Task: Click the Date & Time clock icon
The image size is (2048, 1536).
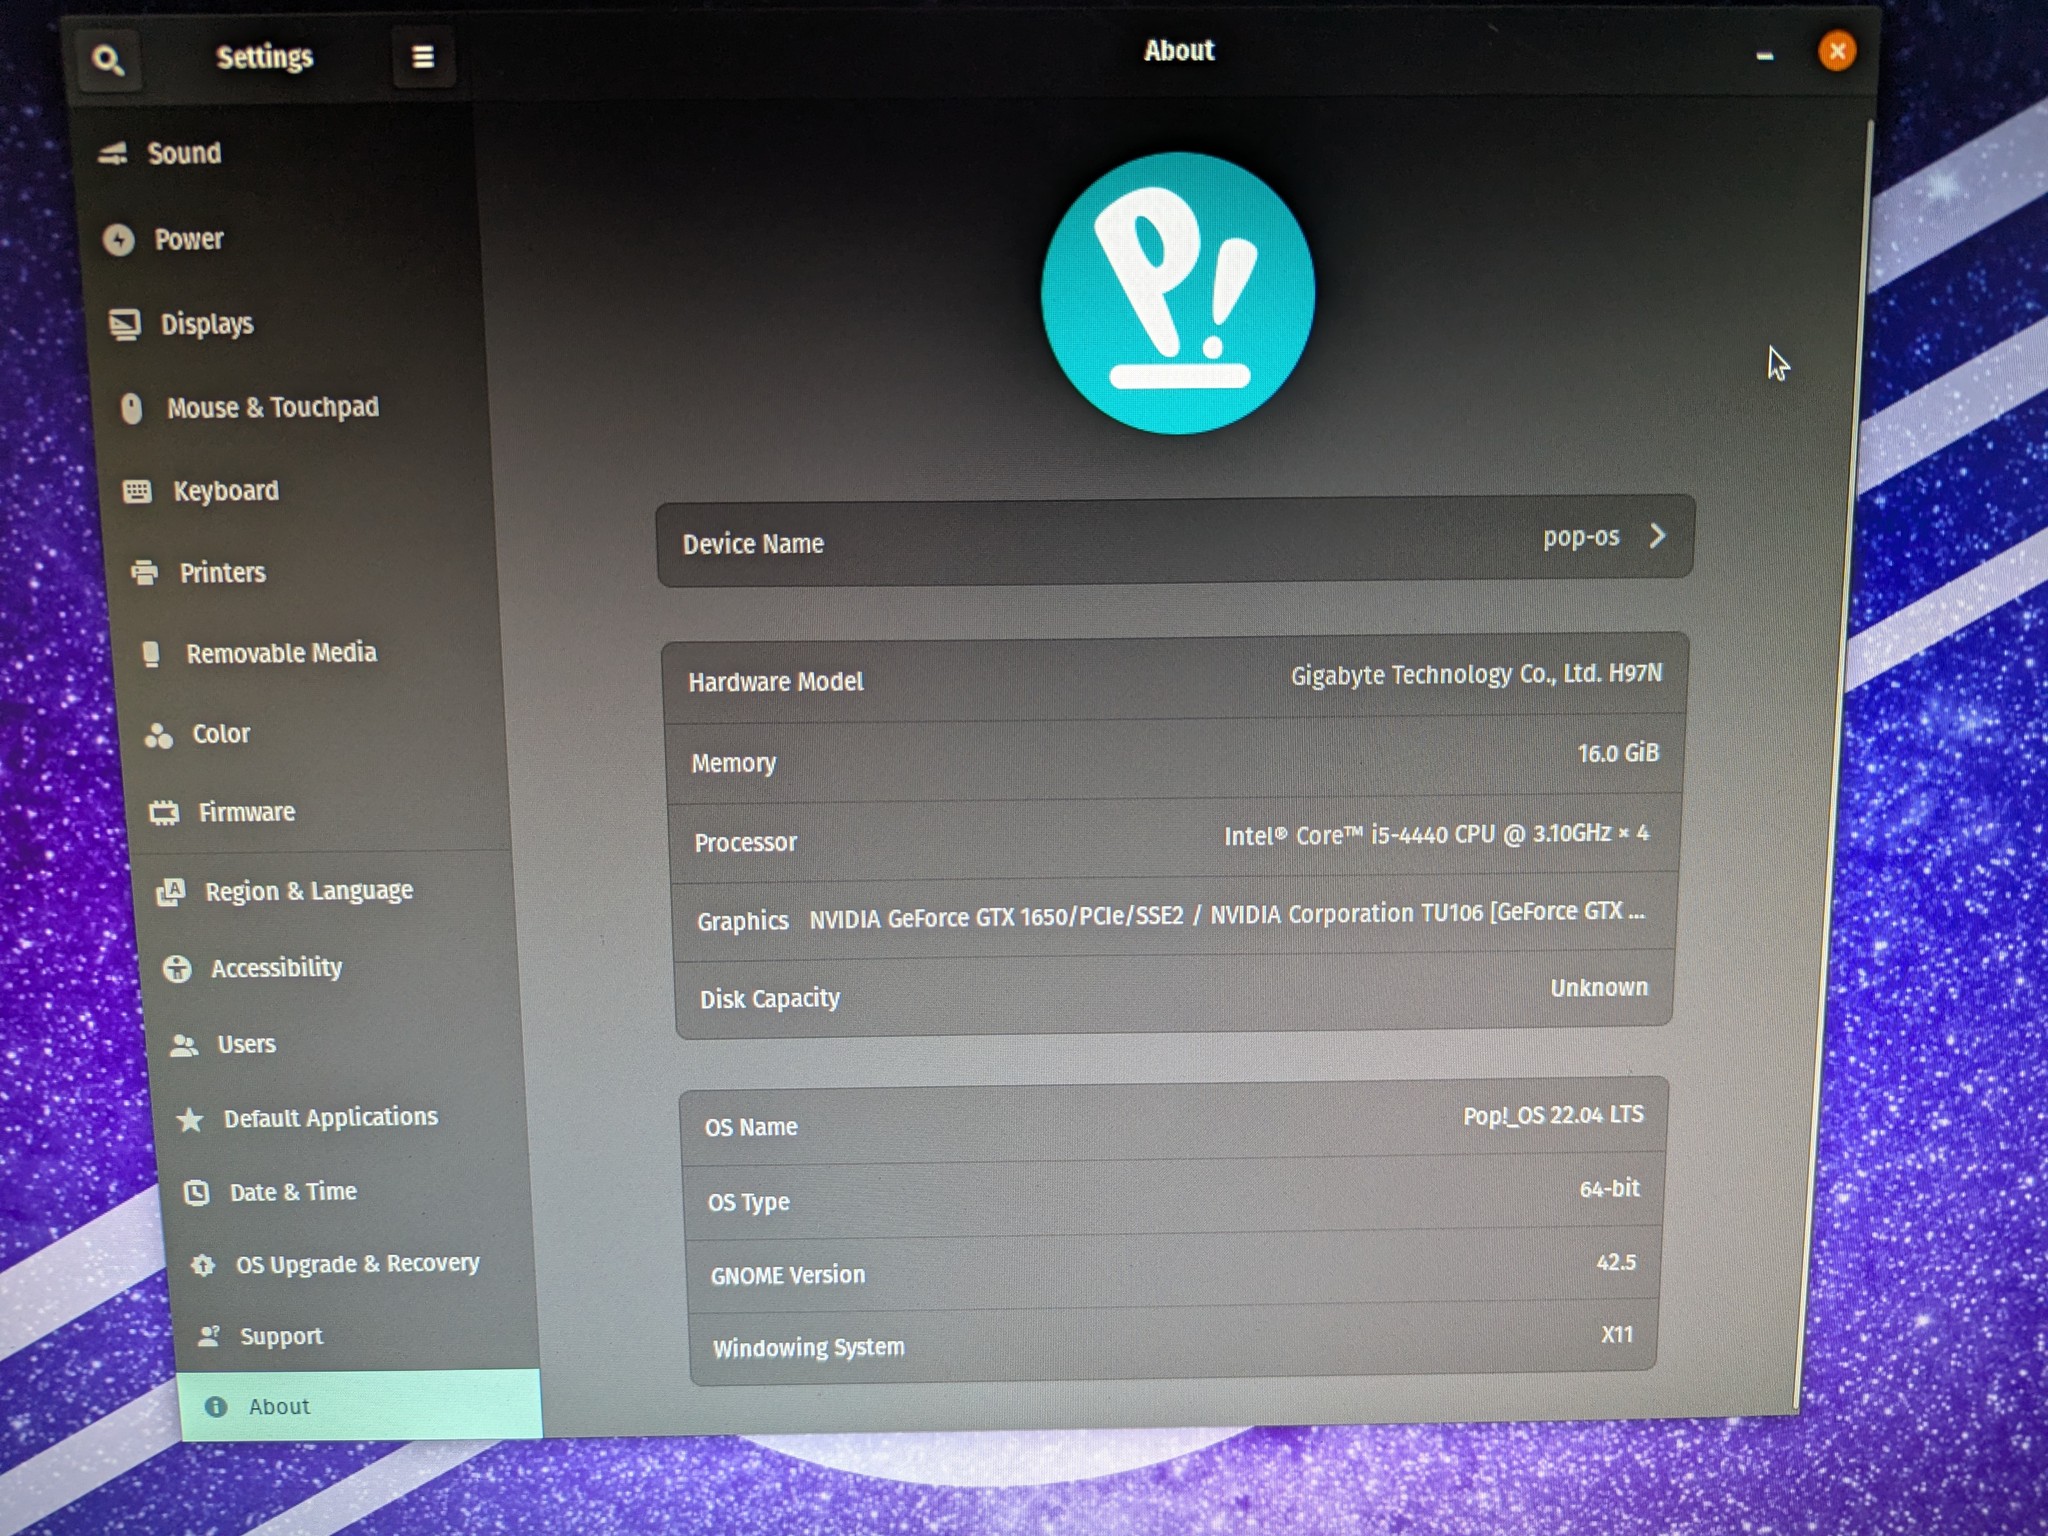Action: pos(197,1192)
